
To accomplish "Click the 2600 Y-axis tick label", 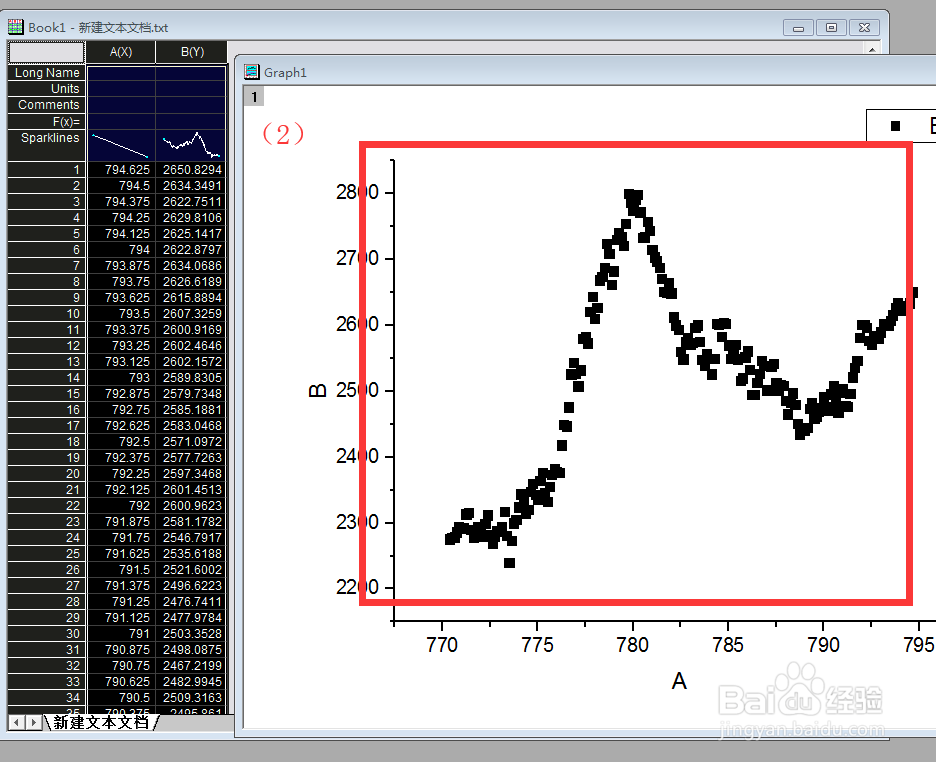I will click(x=357, y=324).
